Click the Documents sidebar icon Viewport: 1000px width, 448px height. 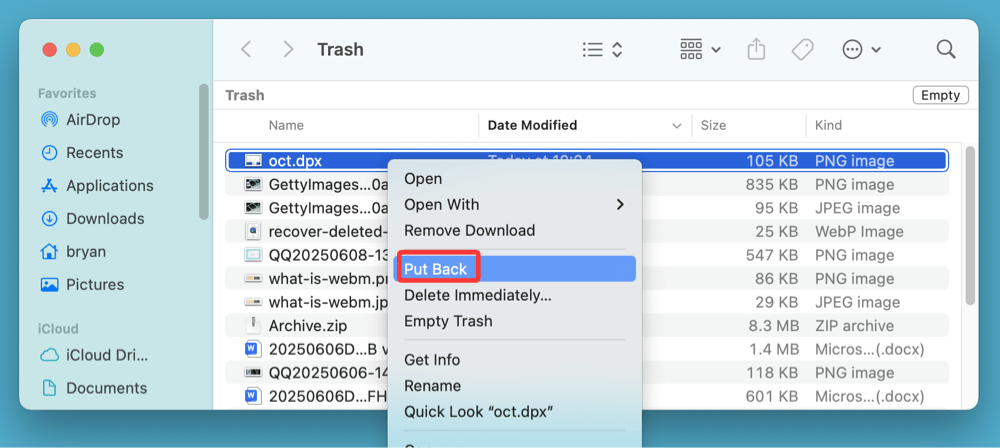49,388
